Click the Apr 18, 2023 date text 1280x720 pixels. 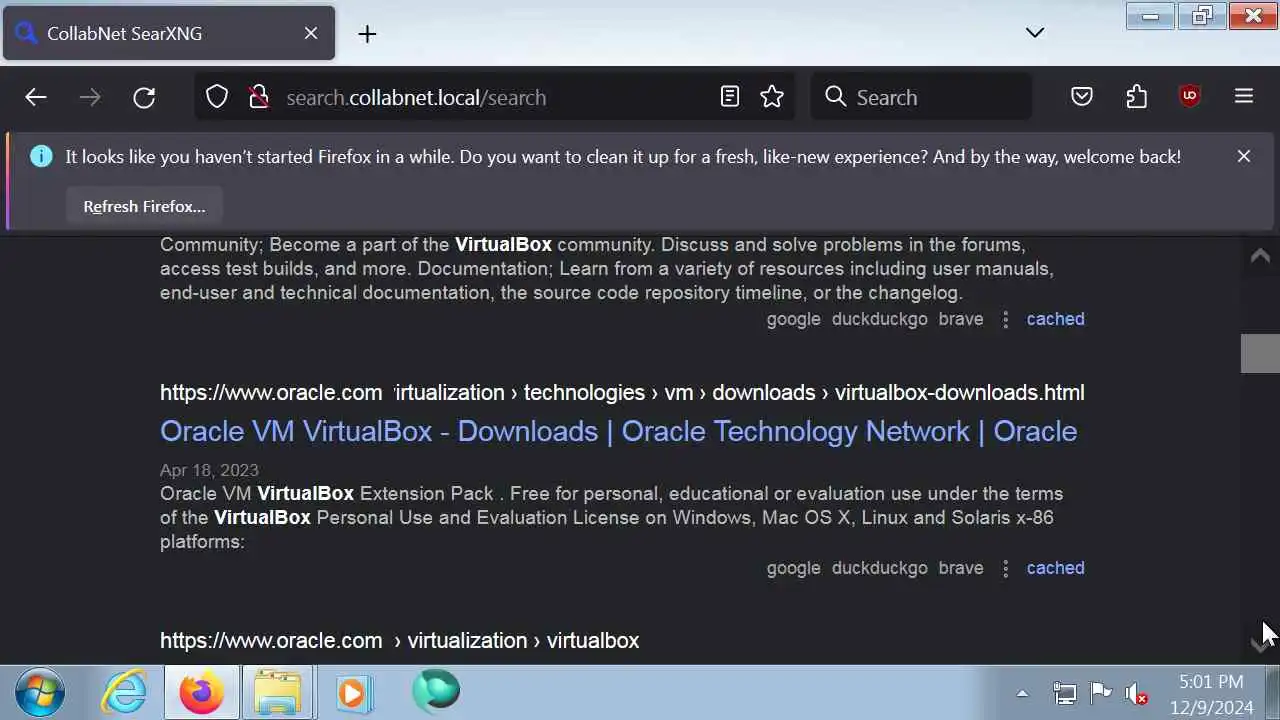point(209,470)
